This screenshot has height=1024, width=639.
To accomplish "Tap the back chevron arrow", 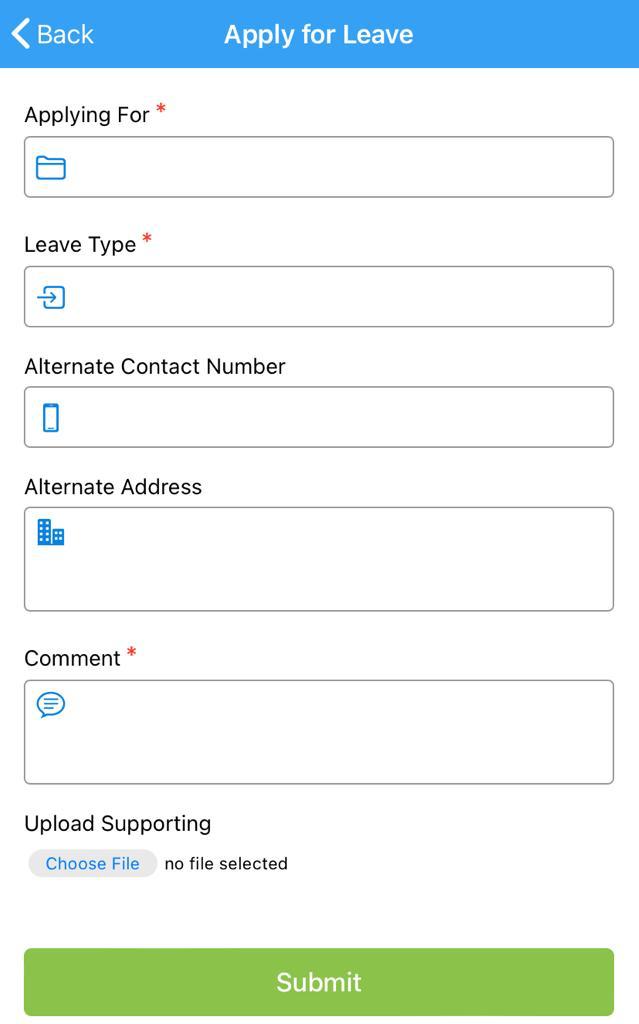I will click(20, 34).
